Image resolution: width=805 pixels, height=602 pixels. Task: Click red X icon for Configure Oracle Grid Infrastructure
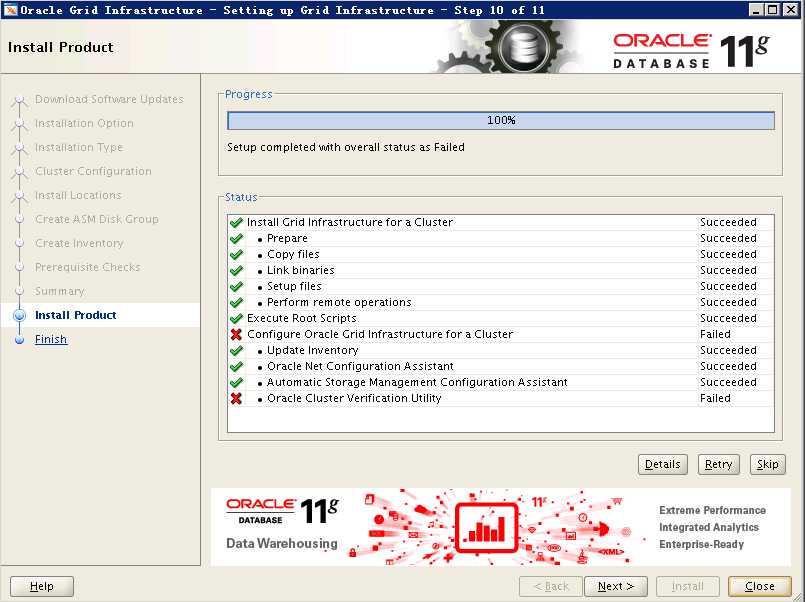[236, 334]
